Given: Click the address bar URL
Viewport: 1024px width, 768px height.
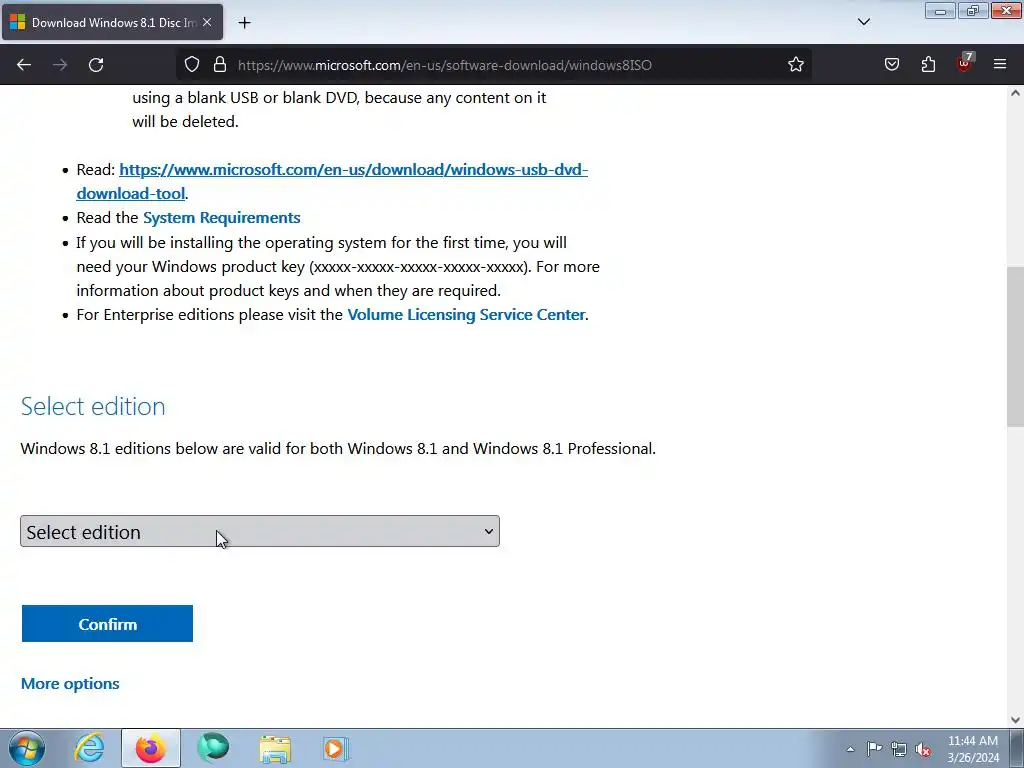Looking at the screenshot, I should click(x=444, y=65).
